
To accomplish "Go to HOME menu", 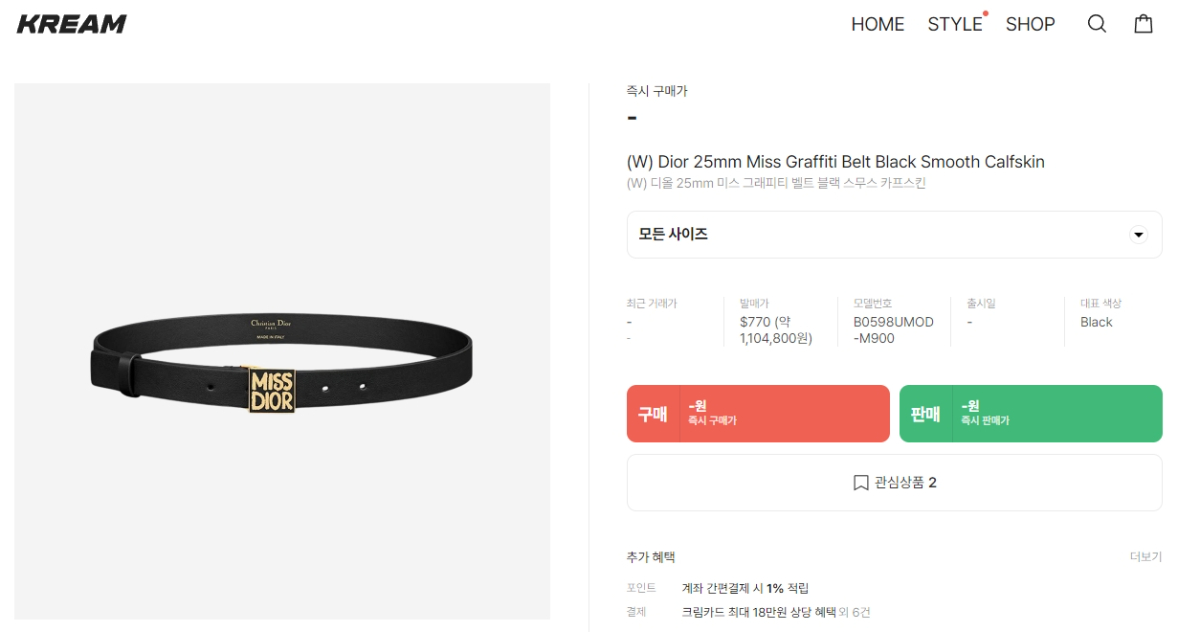I will tap(877, 24).
